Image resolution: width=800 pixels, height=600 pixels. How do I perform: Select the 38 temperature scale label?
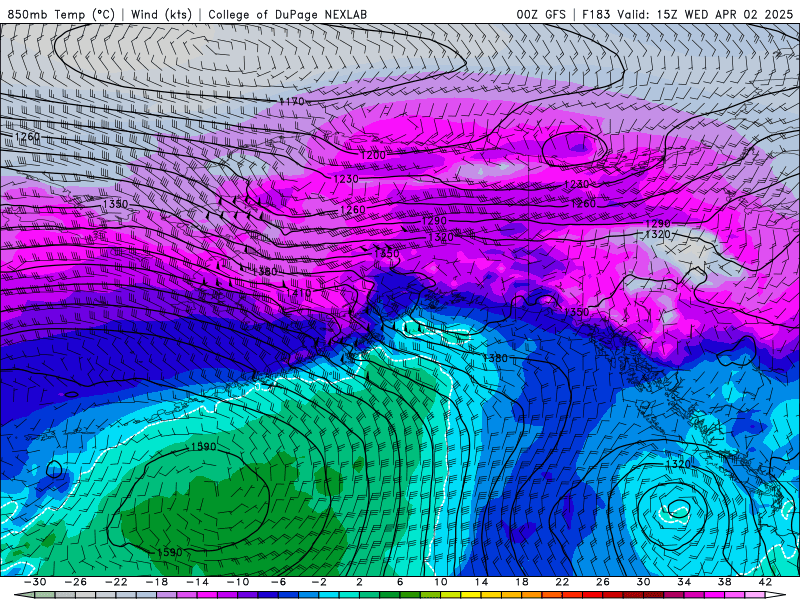(724, 582)
